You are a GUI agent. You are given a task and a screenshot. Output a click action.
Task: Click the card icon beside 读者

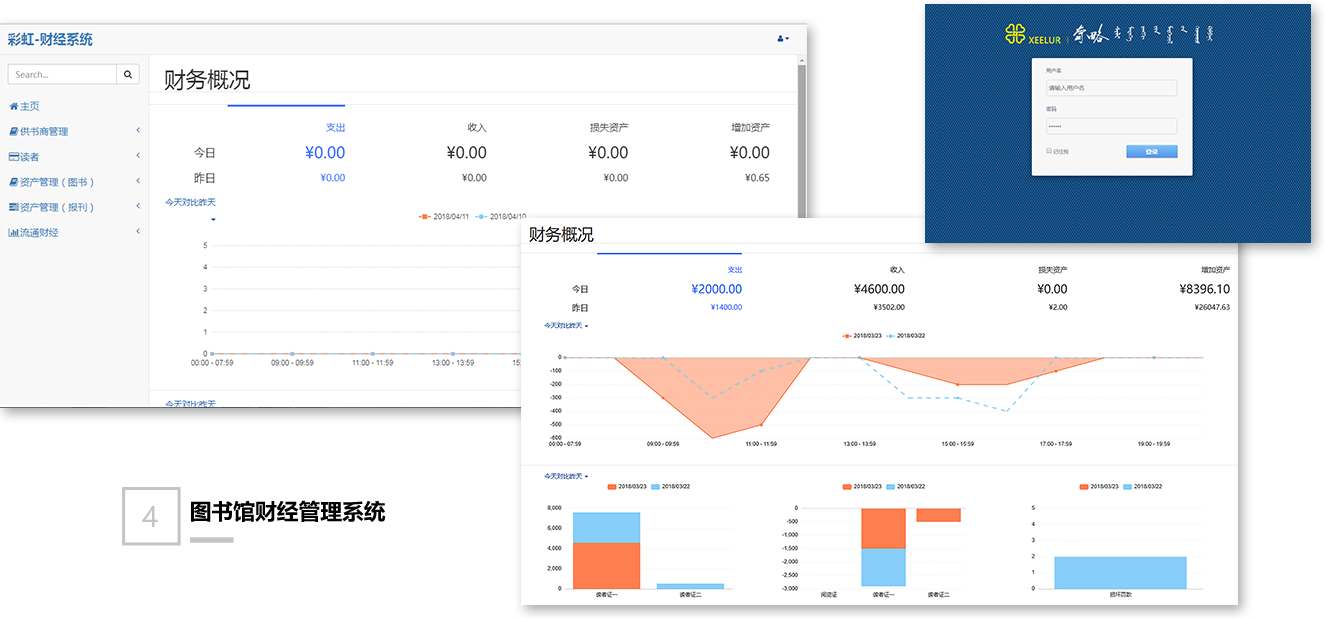(13, 157)
